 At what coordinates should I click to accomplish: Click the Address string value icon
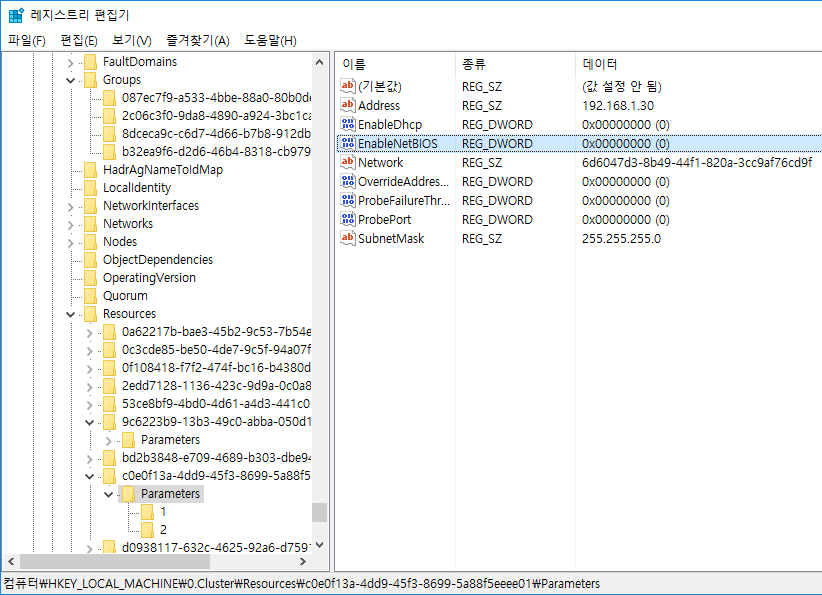(x=348, y=105)
